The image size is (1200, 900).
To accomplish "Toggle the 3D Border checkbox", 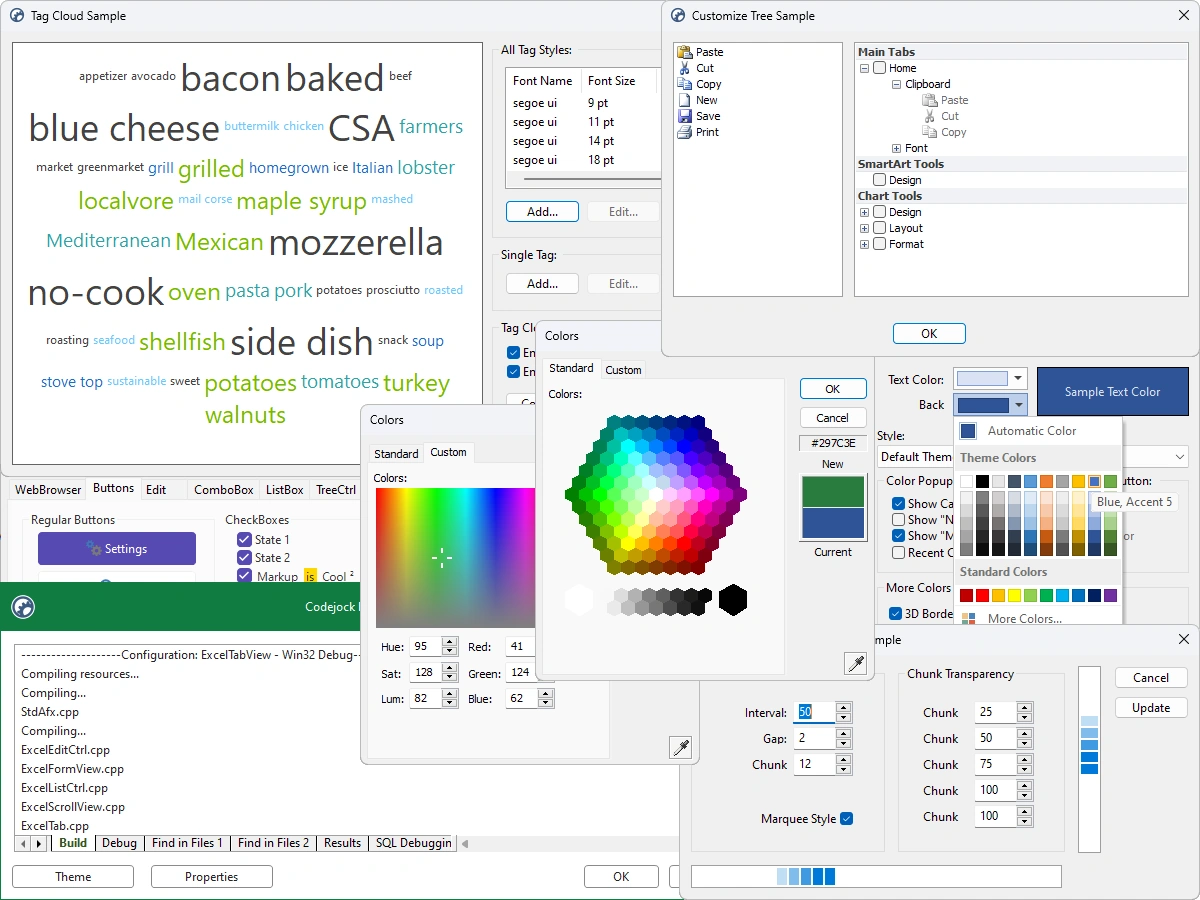I will [896, 614].
